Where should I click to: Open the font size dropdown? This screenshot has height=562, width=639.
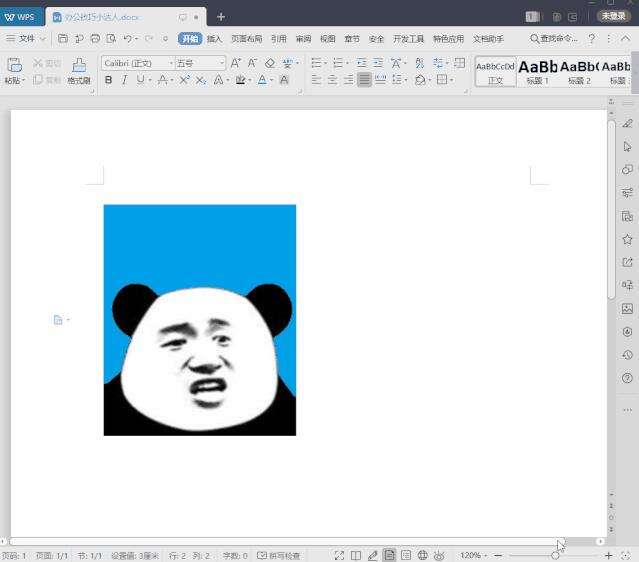(x=222, y=63)
